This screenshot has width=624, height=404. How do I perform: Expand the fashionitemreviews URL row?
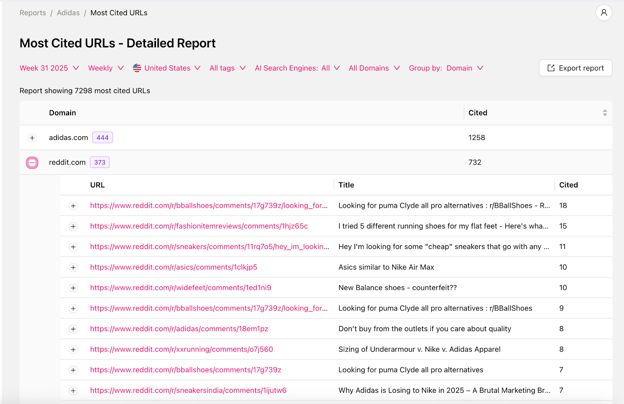[73, 226]
